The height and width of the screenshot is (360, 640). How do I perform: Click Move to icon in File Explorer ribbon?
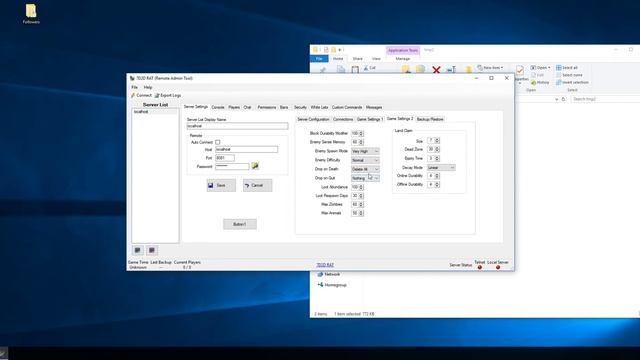pos(406,69)
